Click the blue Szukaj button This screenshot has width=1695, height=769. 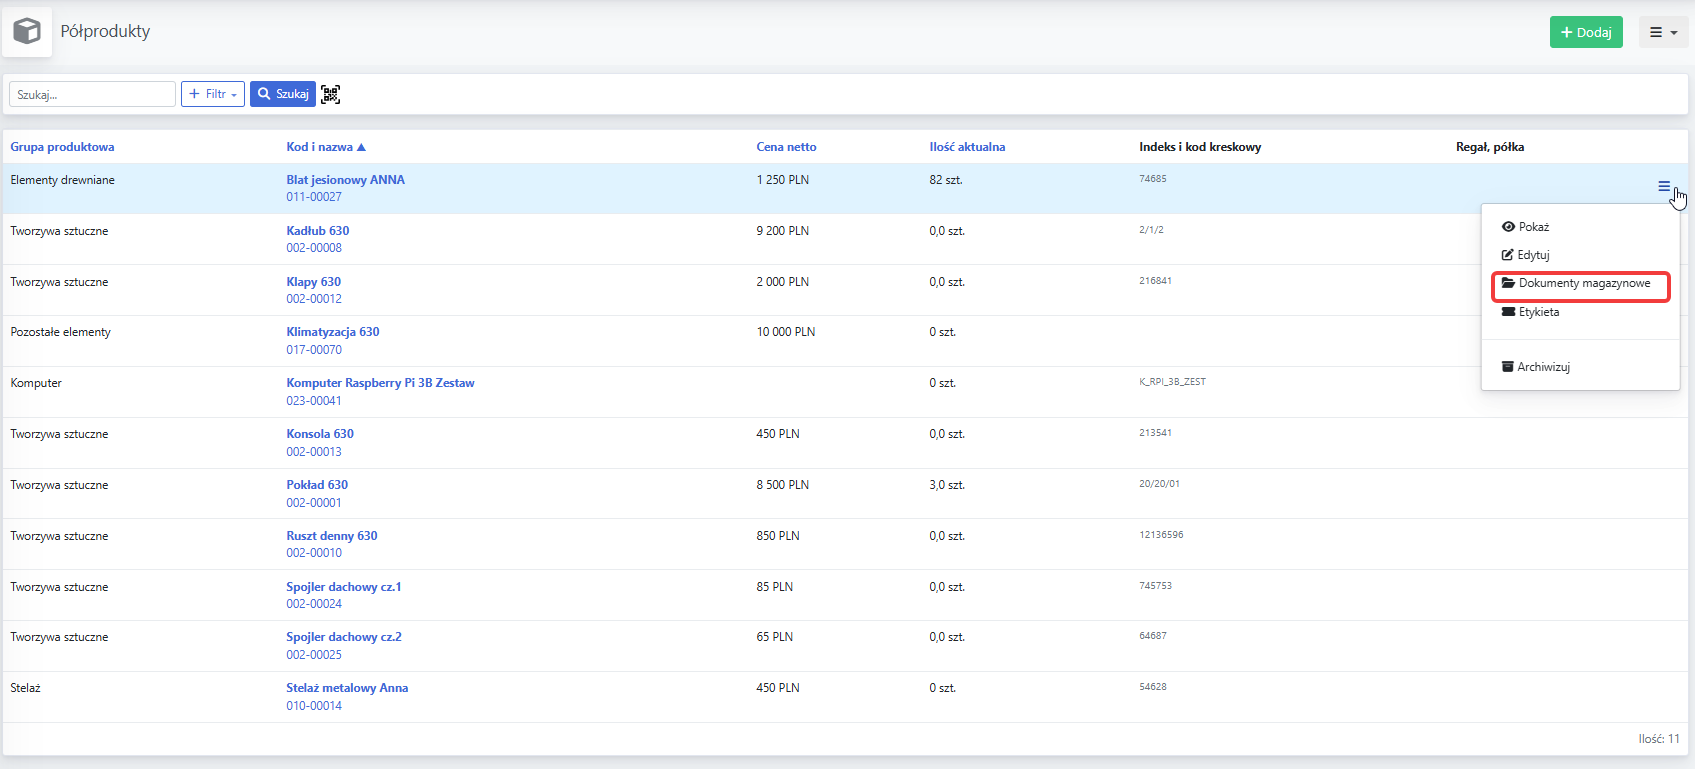[283, 94]
